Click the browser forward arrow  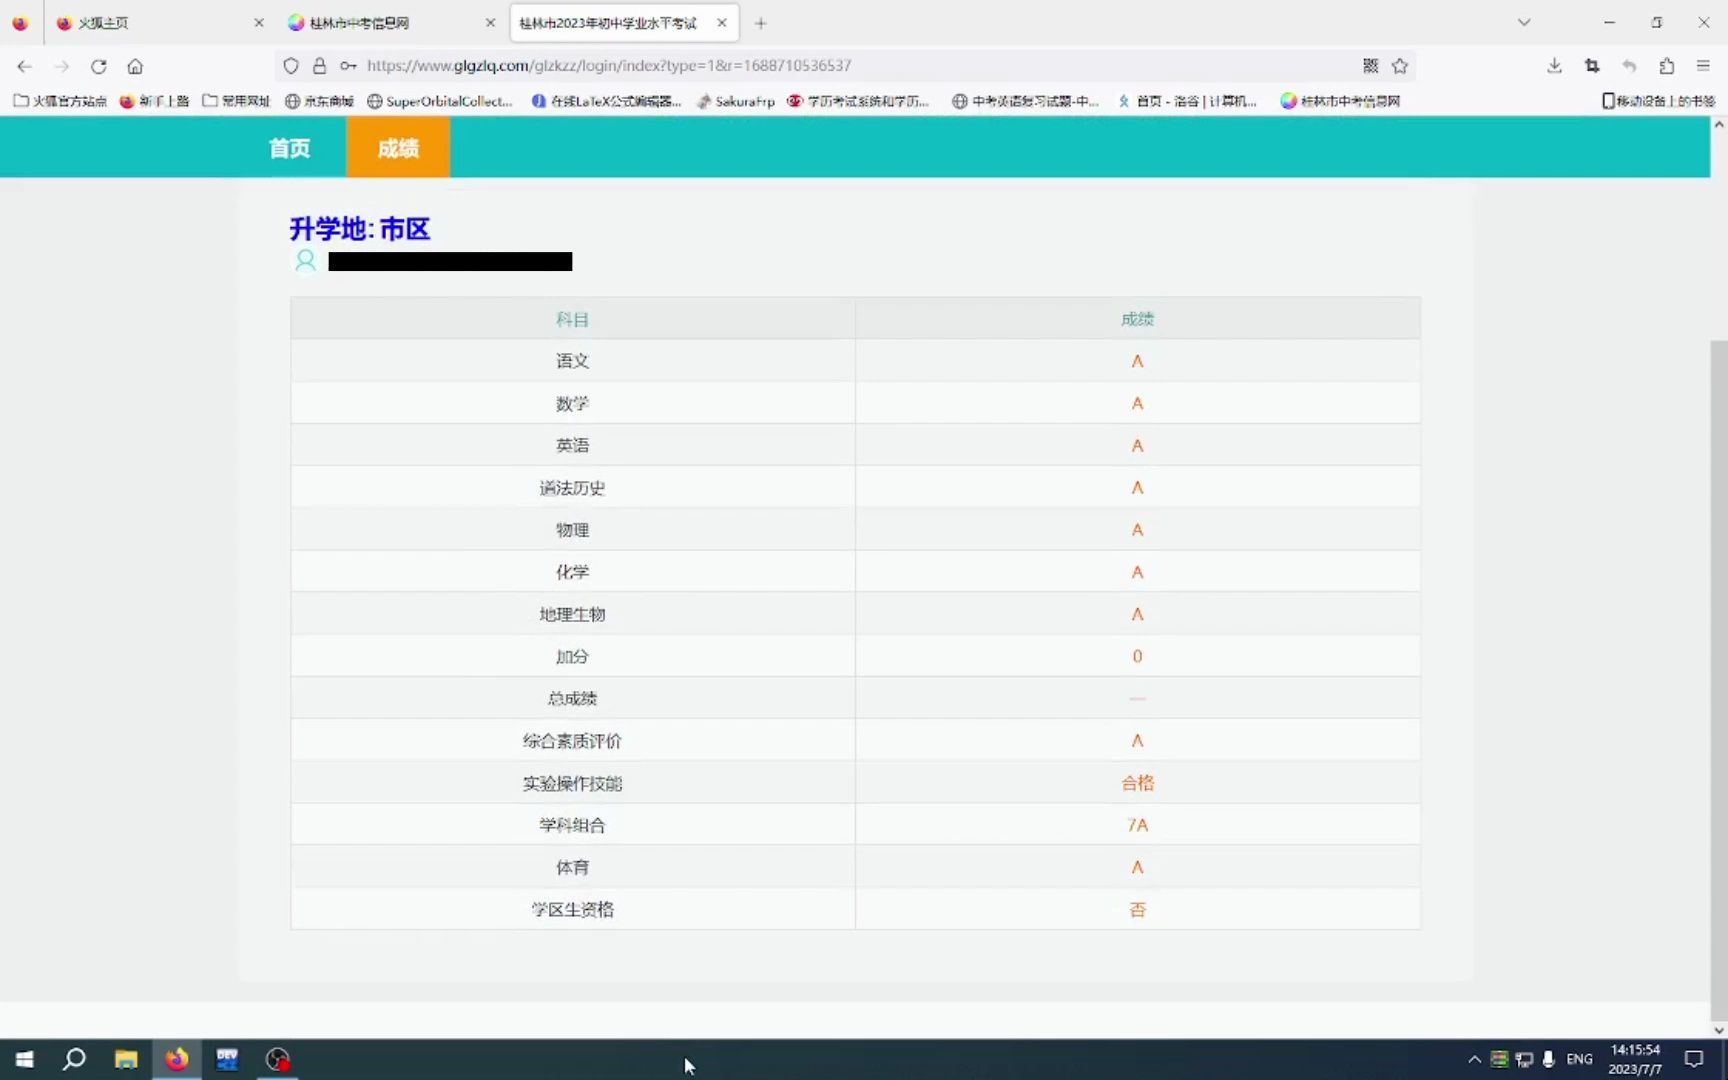click(62, 66)
